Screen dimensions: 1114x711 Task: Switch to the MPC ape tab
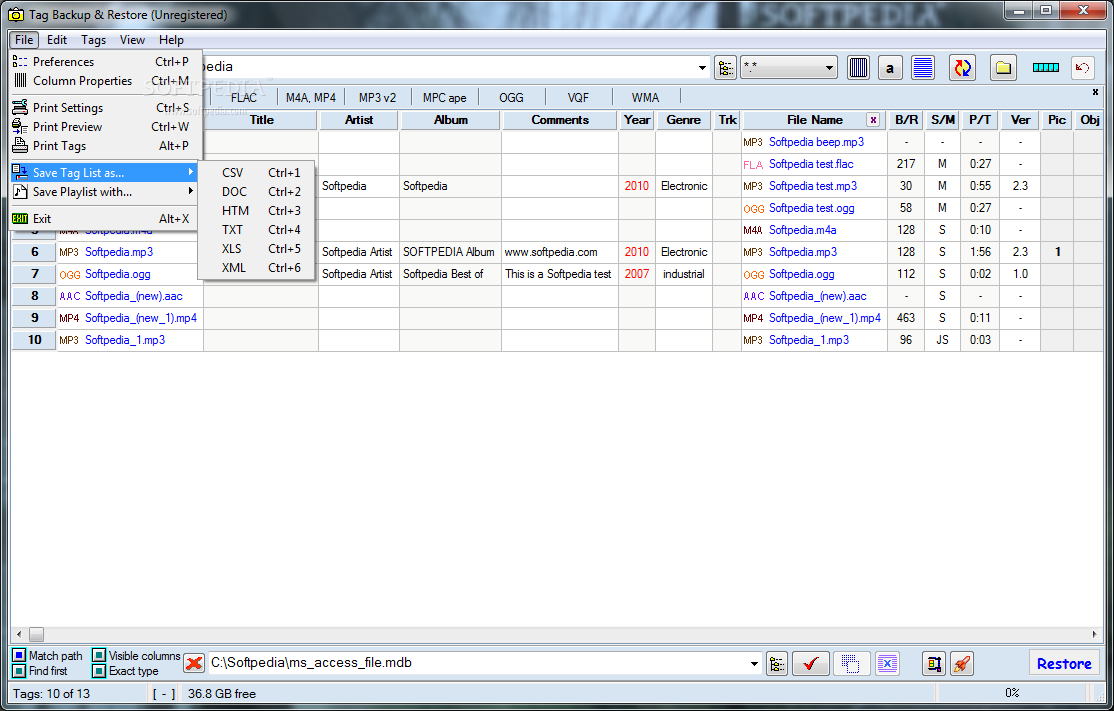click(x=445, y=97)
